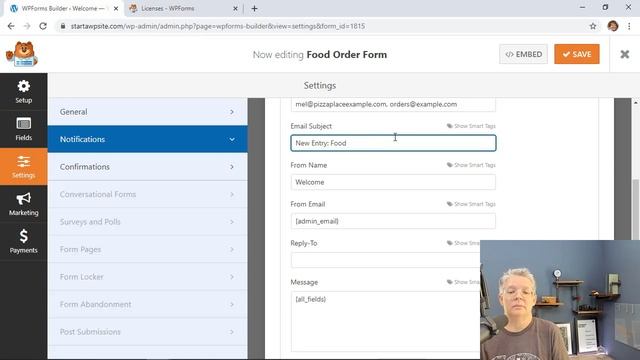The image size is (640, 360).
Task: Click the 'Food Order Form' title text
Action: pos(347,55)
